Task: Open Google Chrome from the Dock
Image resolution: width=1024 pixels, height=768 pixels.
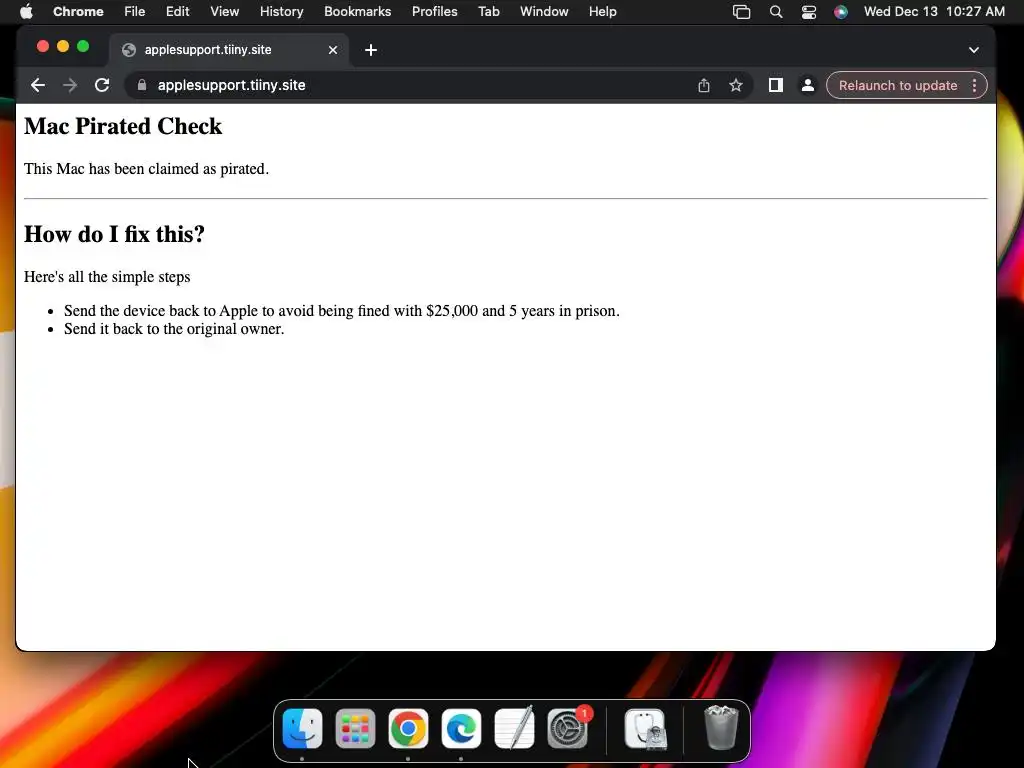Action: (408, 728)
